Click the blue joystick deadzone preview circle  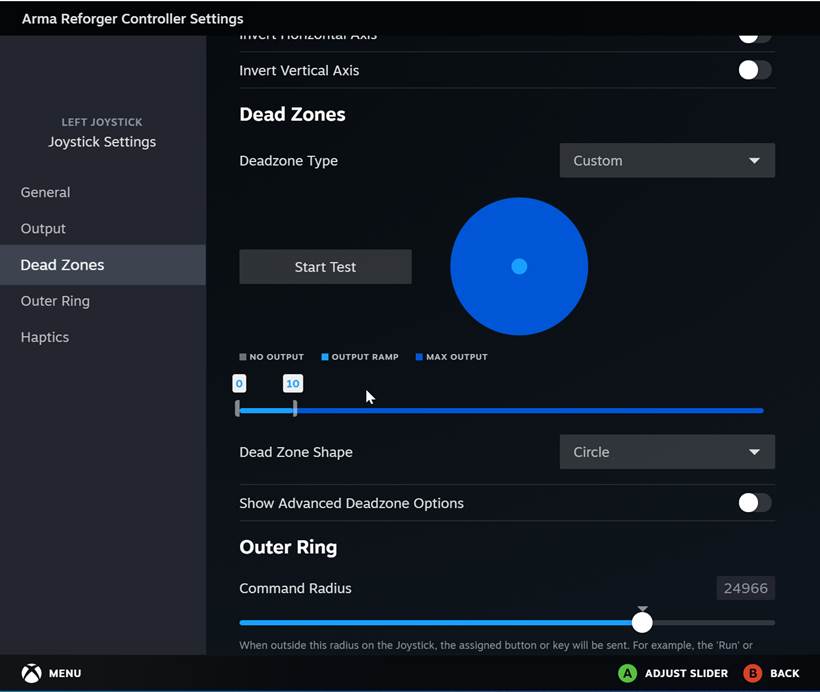coord(519,266)
